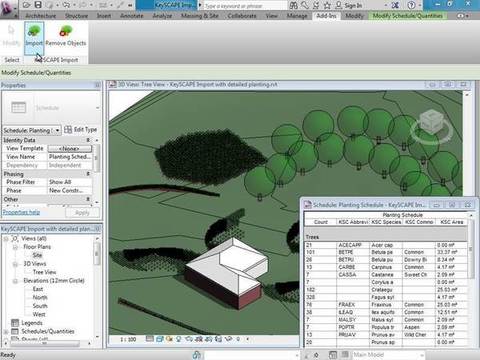Collapse the Identity Data section
The image size is (480, 360).
pos(88,140)
